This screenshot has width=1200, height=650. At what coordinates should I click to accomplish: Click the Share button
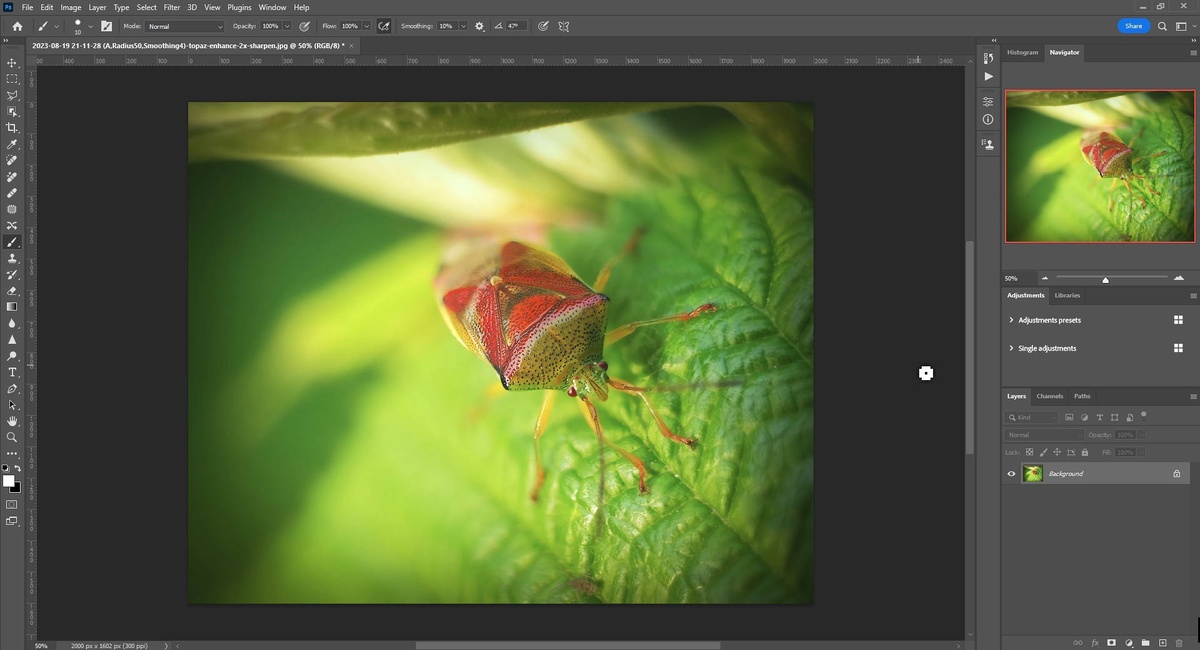pos(1133,26)
